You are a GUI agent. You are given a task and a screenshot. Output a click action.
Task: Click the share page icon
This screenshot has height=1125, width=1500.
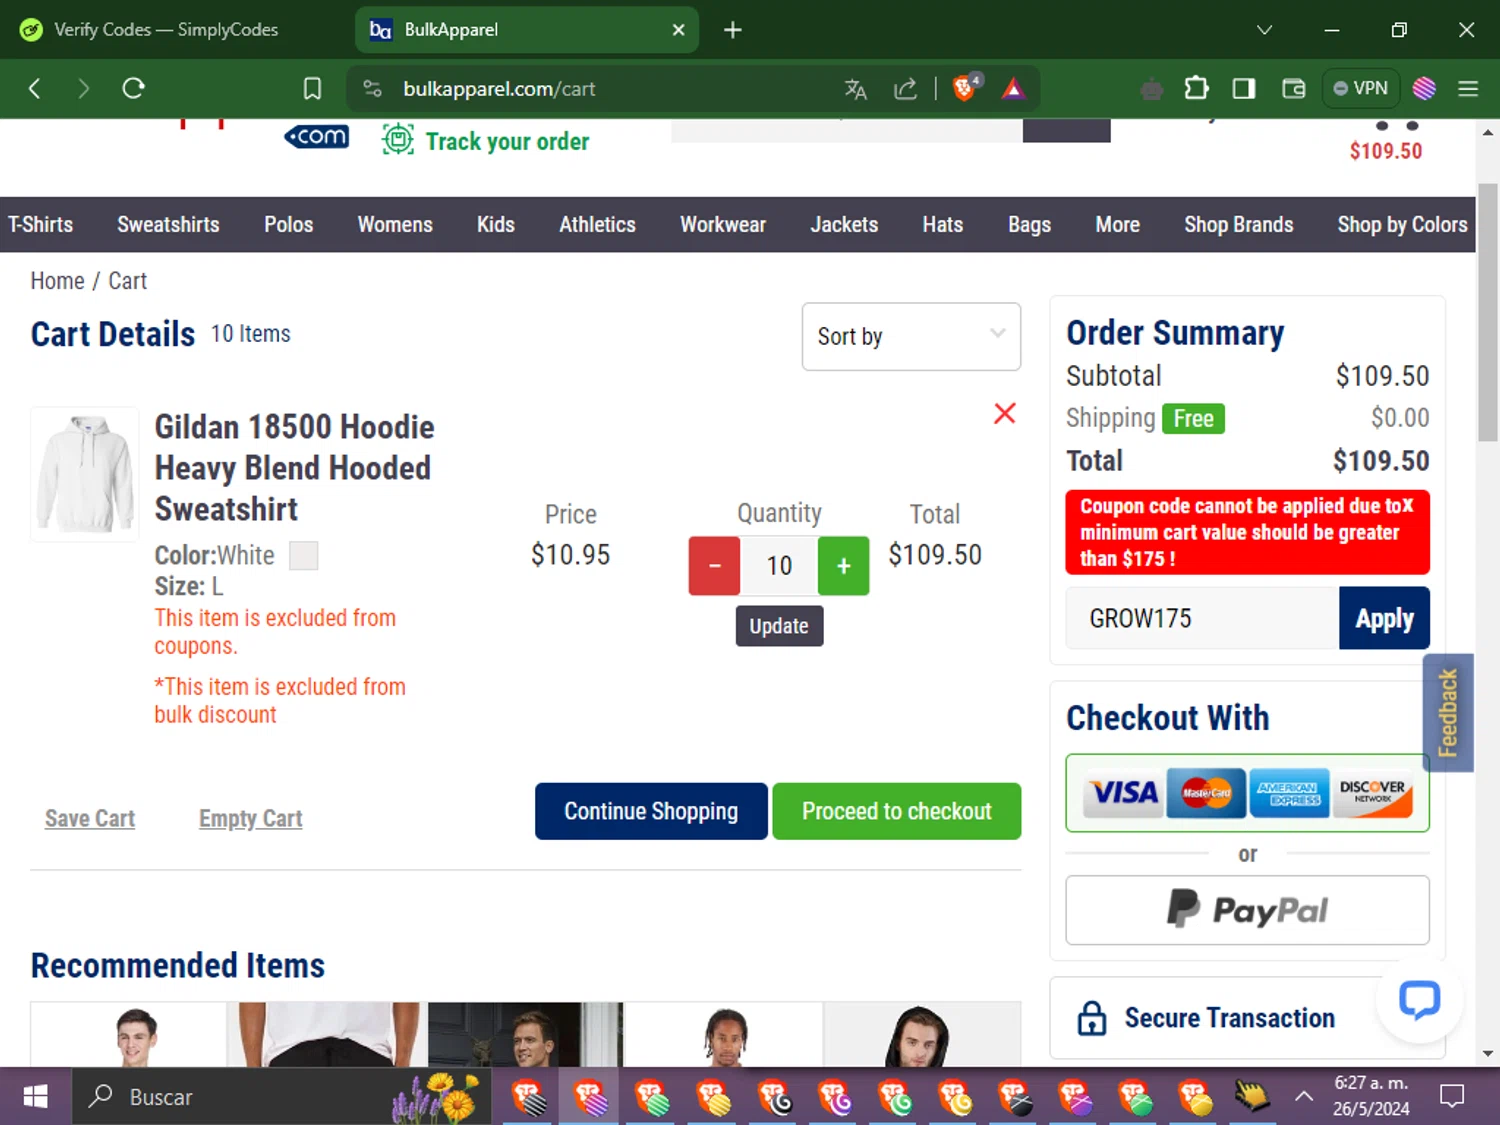(905, 88)
